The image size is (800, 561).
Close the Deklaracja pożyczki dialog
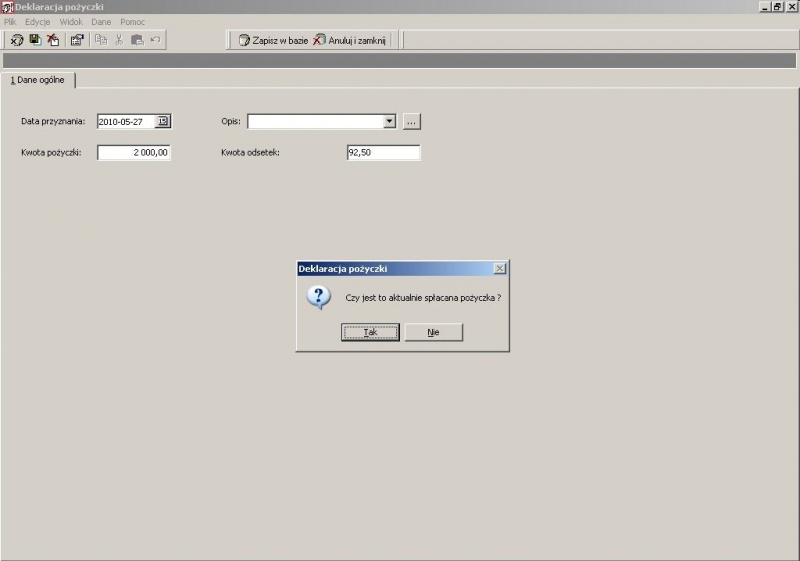pyautogui.click(x=500, y=269)
